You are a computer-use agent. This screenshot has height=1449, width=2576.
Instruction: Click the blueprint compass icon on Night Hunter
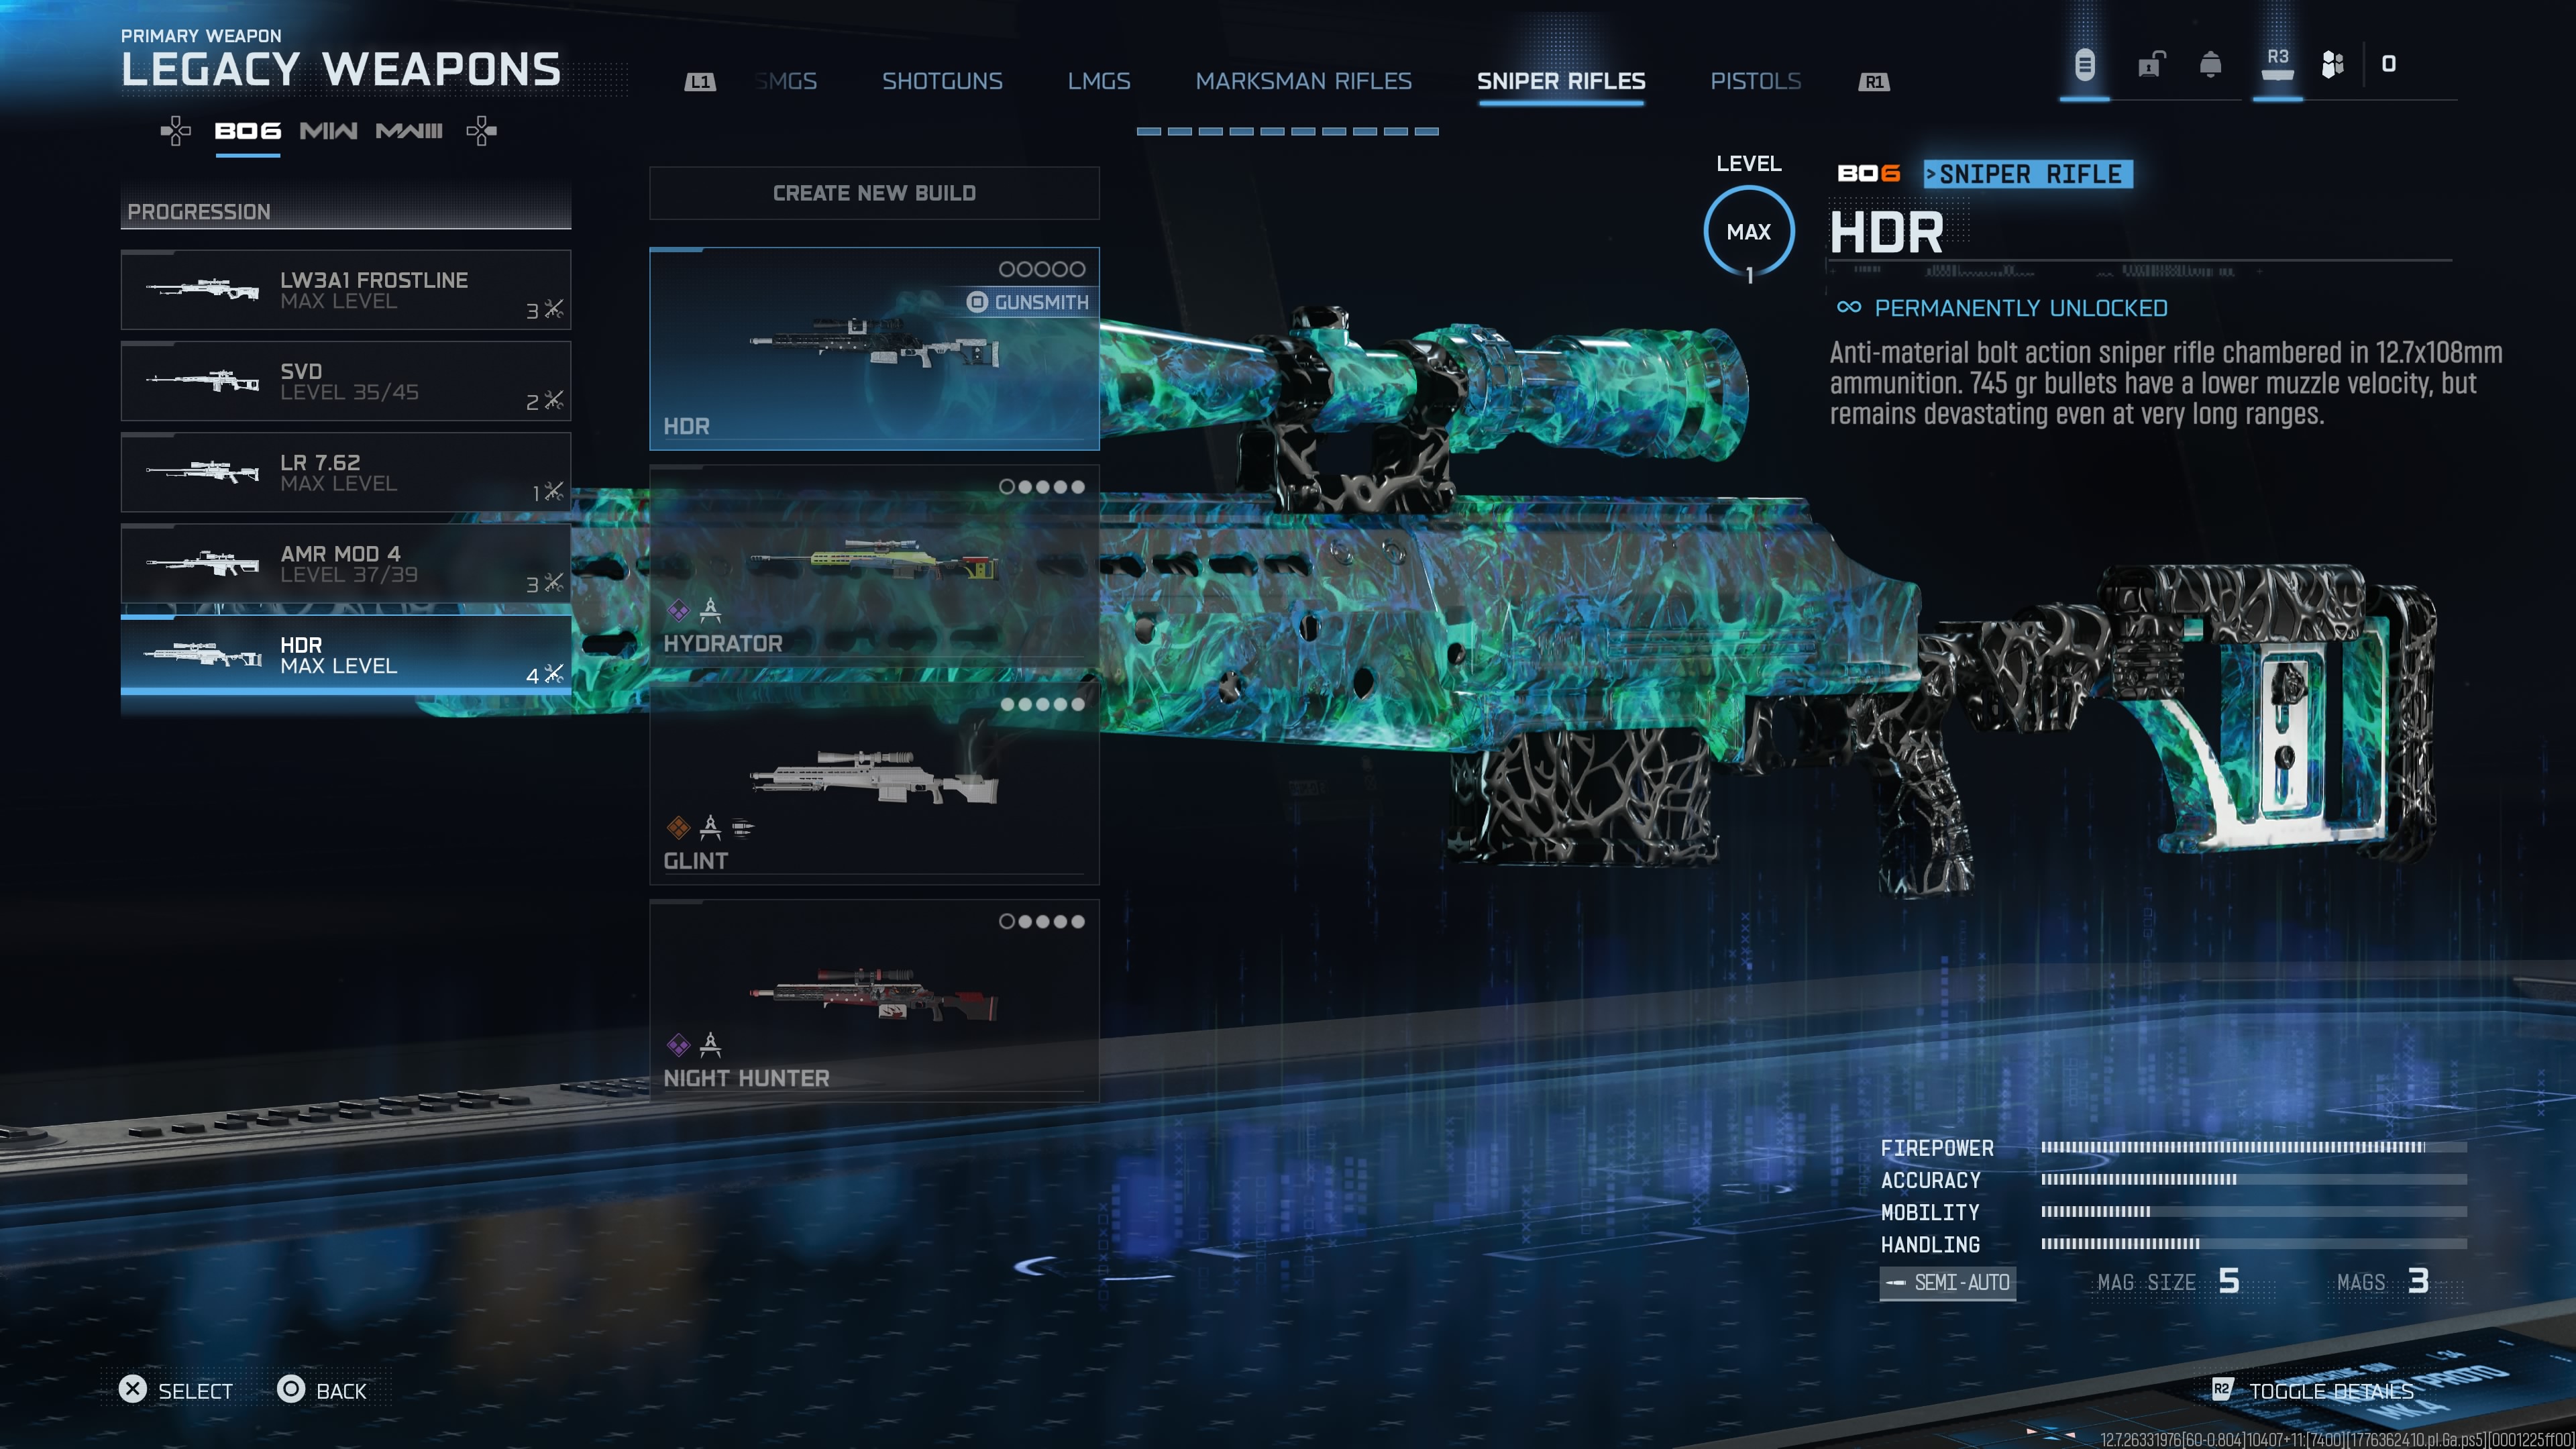(710, 1044)
